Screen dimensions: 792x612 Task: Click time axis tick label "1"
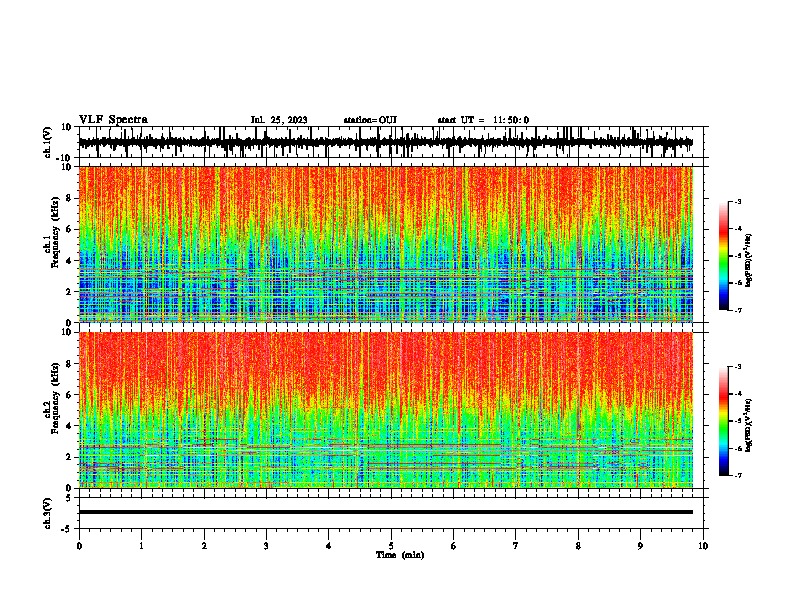pyautogui.click(x=141, y=546)
